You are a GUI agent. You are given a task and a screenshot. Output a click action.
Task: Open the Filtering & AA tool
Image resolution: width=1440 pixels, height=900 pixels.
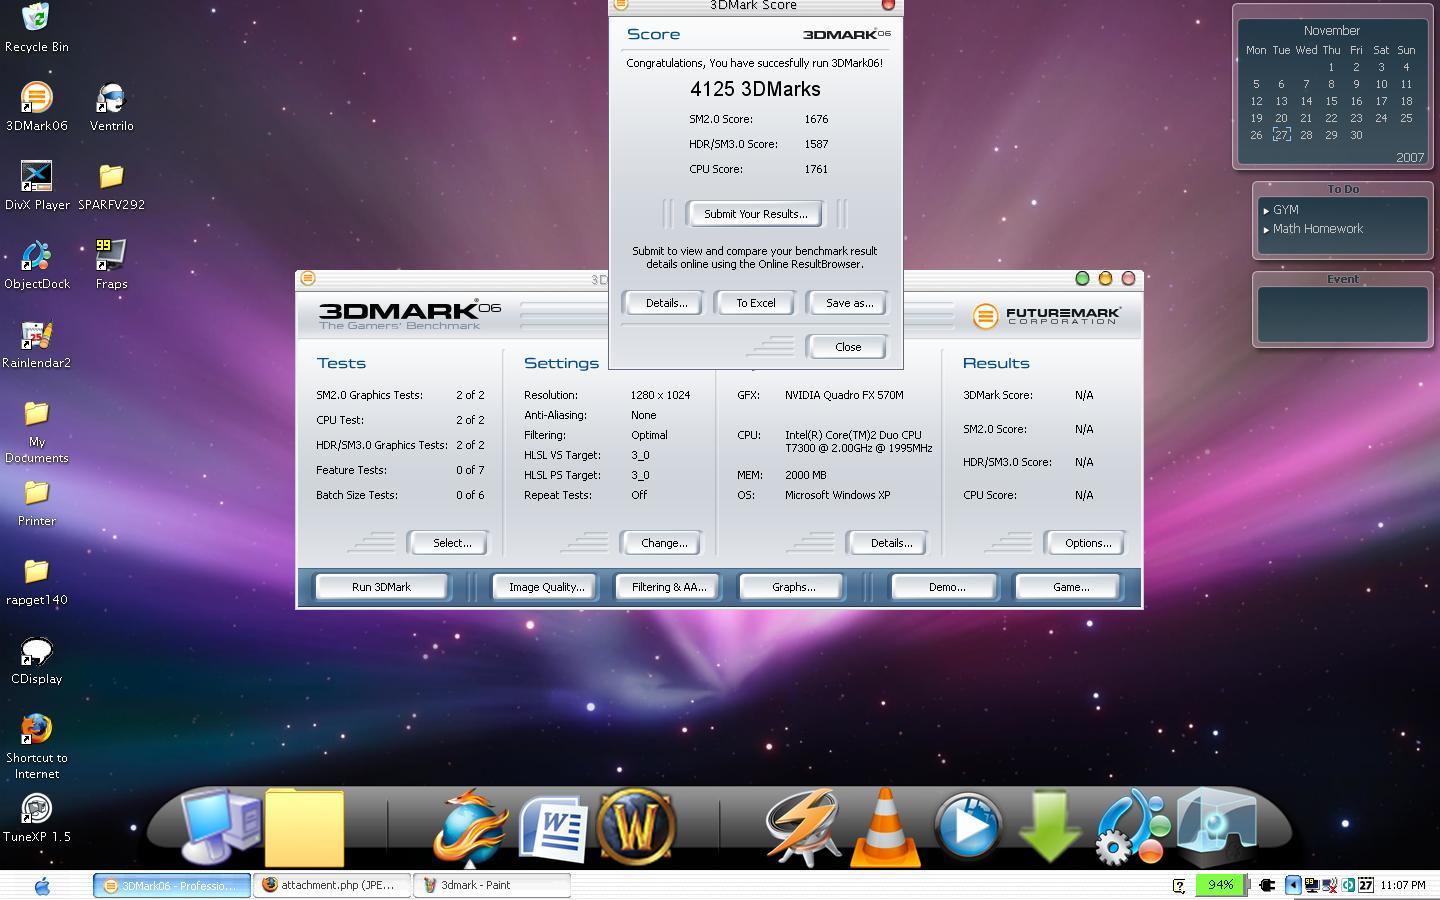tap(669, 587)
